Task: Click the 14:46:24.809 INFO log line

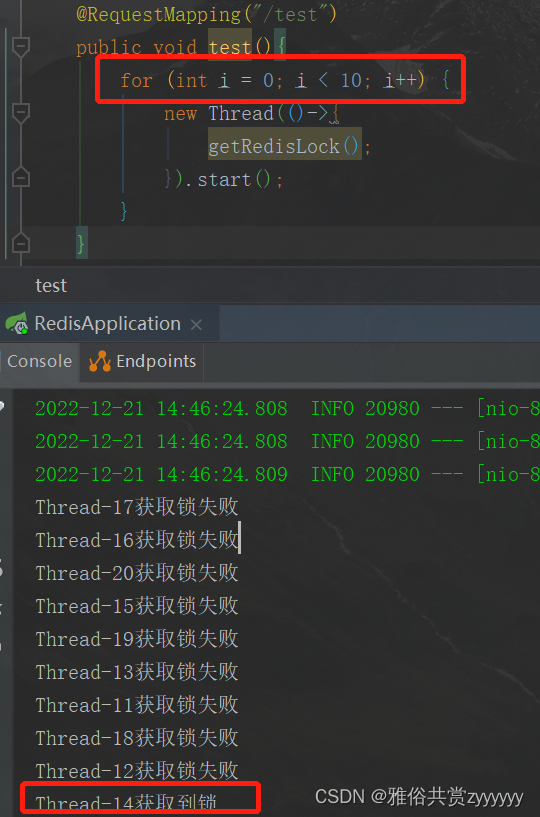Action: coord(287,474)
